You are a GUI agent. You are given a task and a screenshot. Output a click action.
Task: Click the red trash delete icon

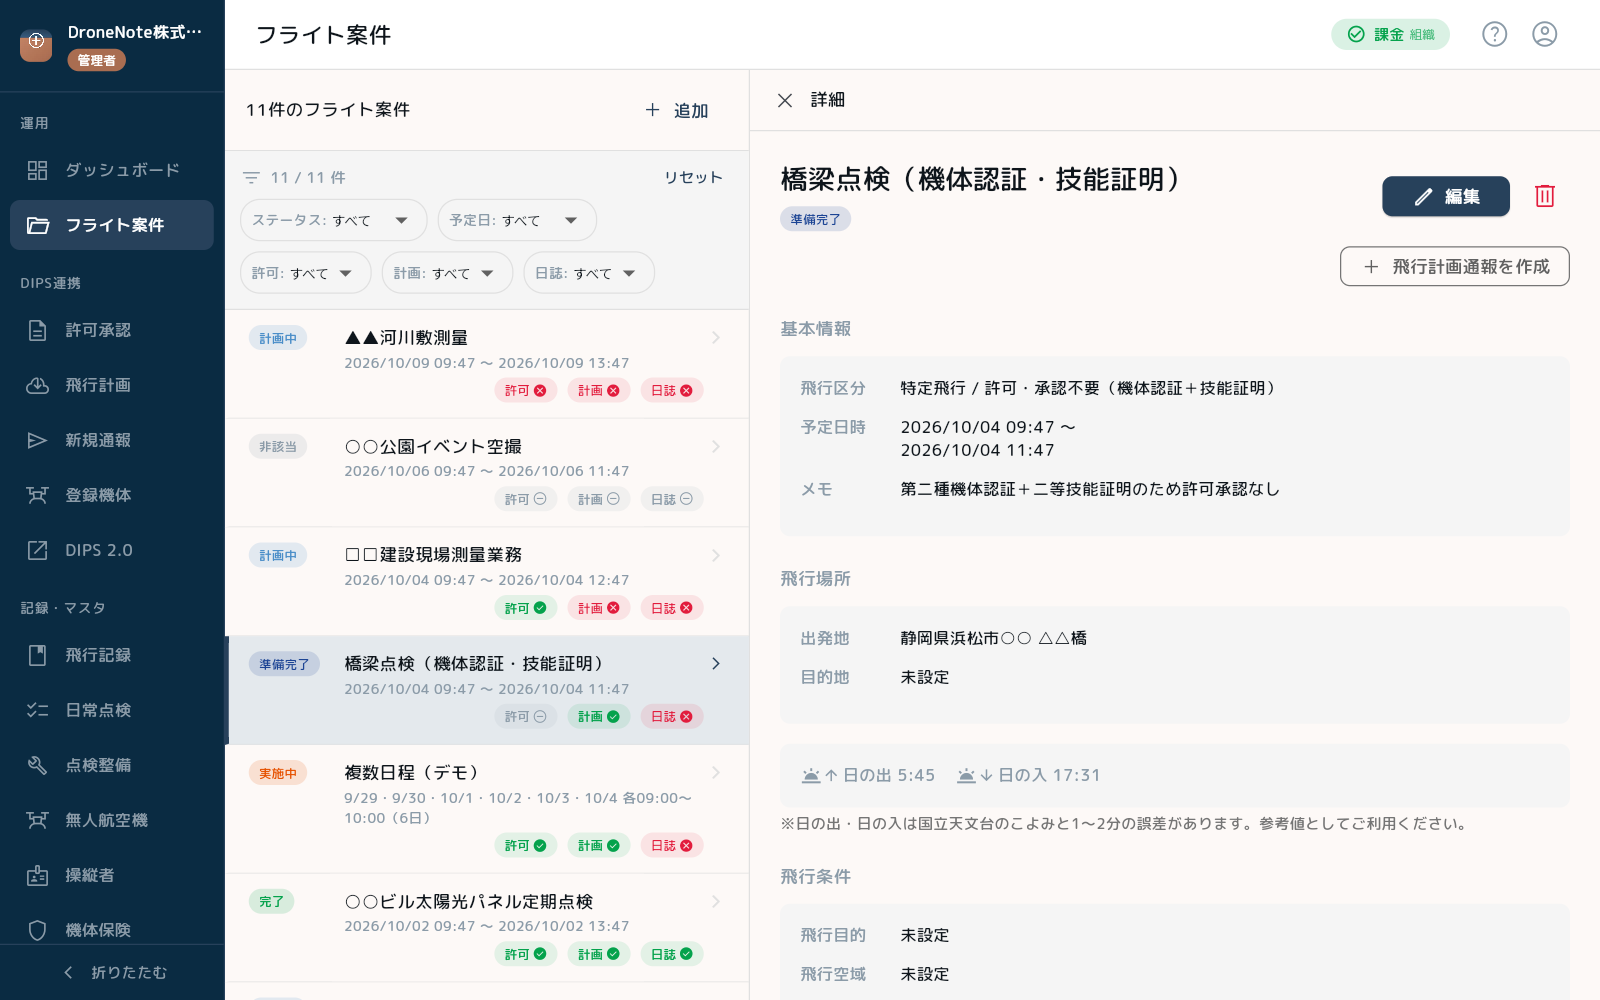tap(1544, 196)
